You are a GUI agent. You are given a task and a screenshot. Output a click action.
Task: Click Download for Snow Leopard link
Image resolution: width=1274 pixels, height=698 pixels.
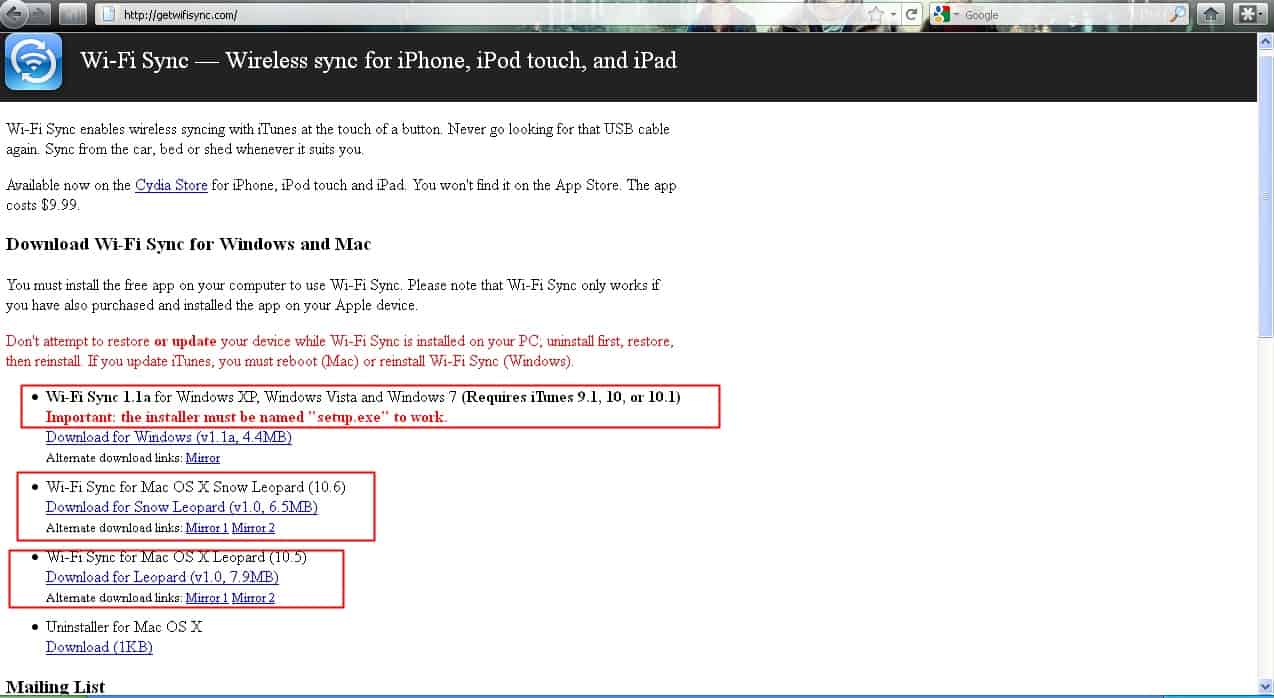[182, 507]
